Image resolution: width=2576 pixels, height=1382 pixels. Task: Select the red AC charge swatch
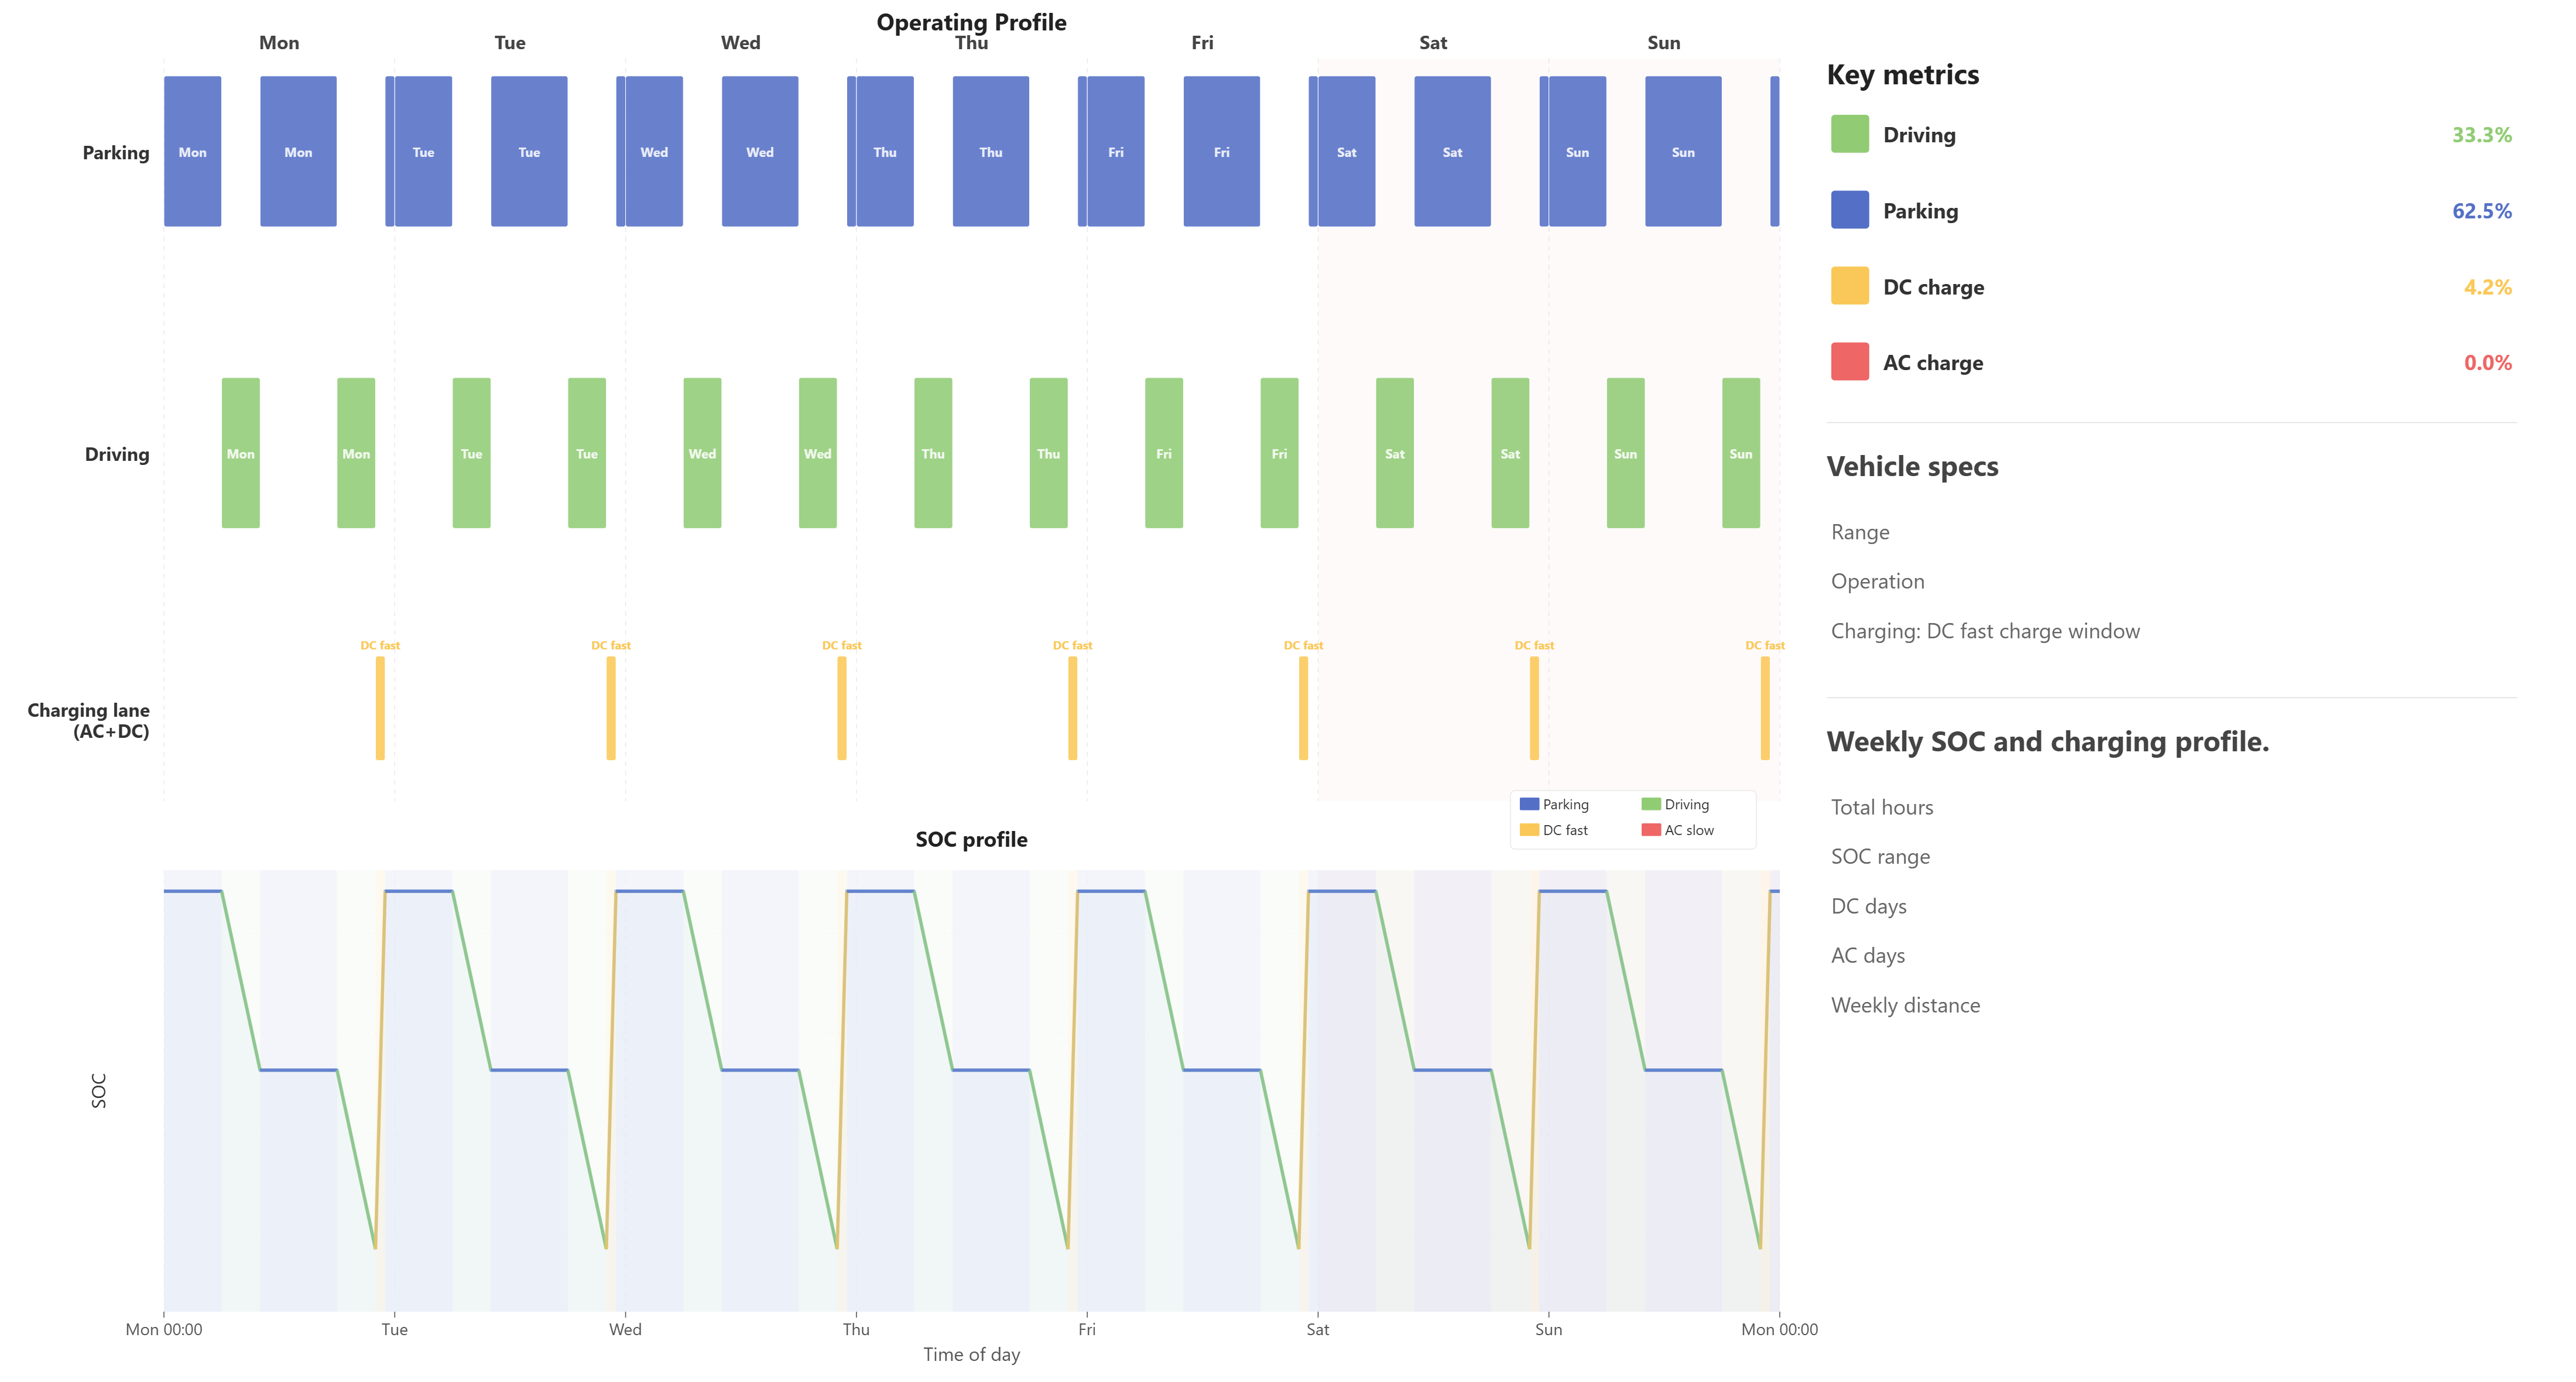click(1849, 362)
